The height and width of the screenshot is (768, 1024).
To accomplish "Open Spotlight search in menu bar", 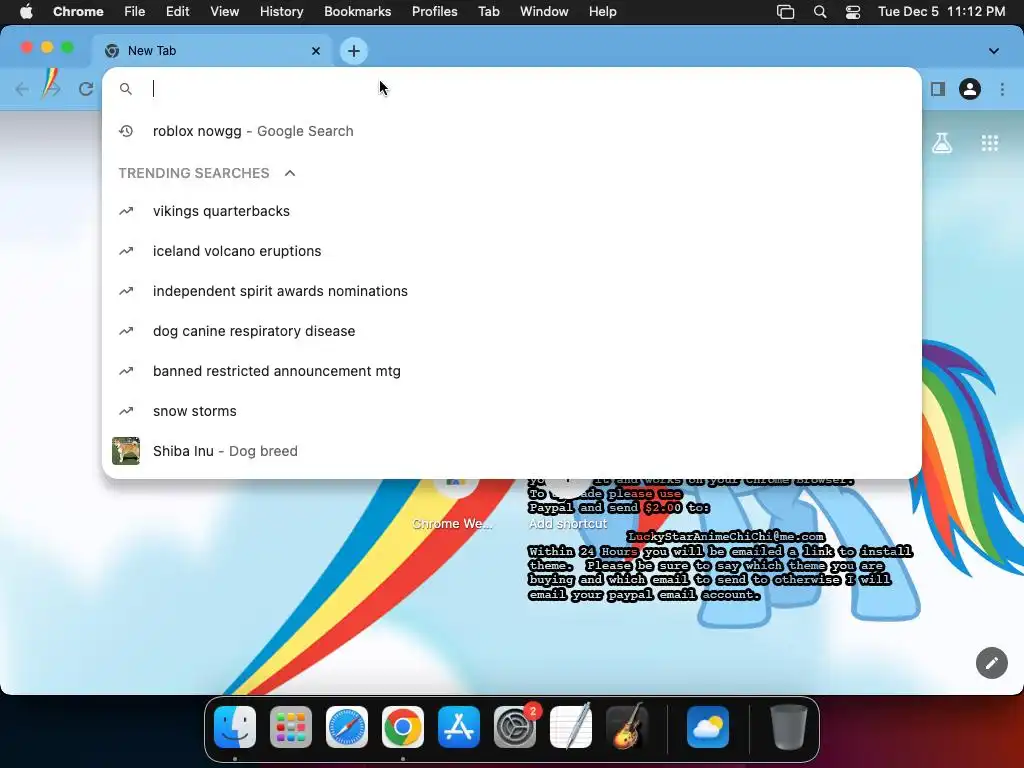I will coord(820,12).
